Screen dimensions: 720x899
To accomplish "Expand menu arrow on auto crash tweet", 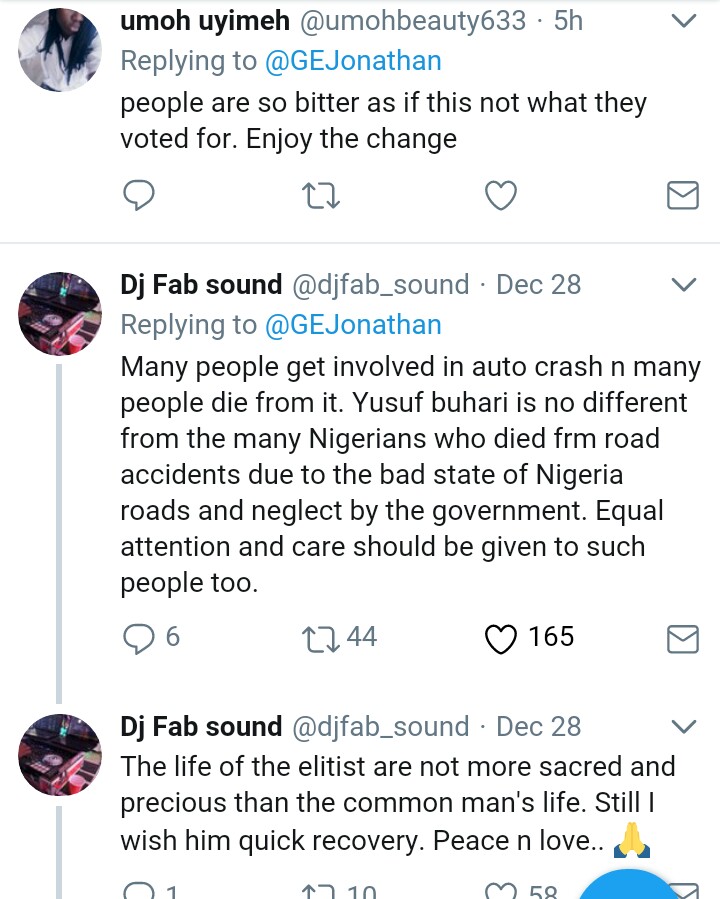I will click(x=683, y=285).
